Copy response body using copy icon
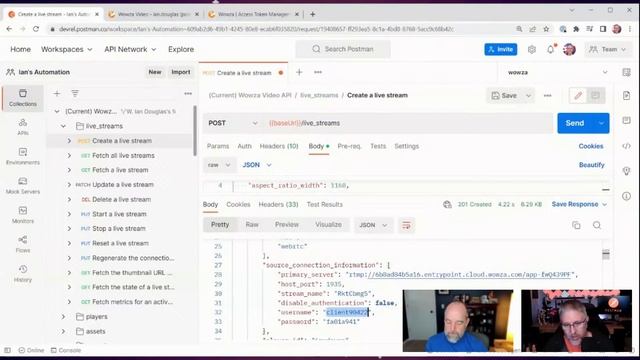Viewport: 640px width, 360px height. point(576,225)
